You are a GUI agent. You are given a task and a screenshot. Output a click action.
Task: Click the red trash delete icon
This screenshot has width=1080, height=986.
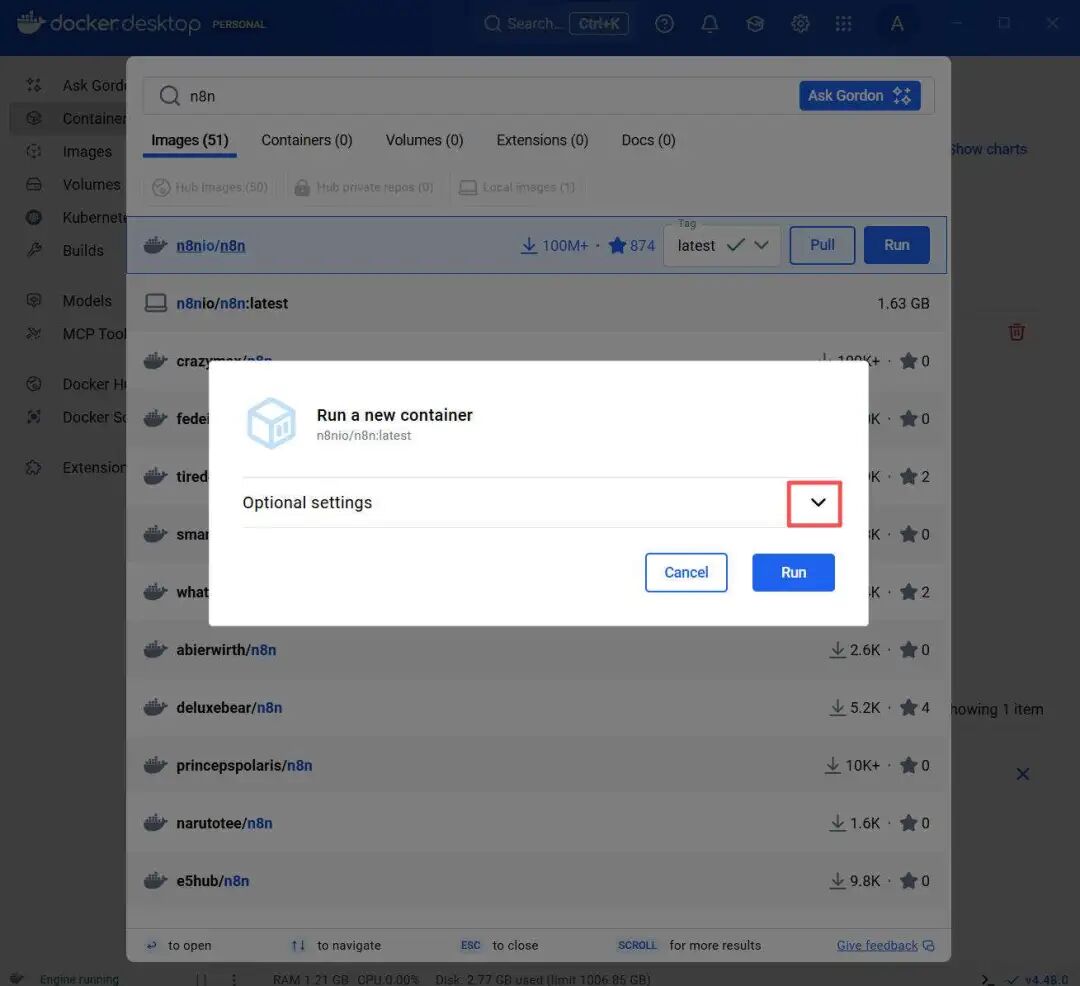point(1016,332)
